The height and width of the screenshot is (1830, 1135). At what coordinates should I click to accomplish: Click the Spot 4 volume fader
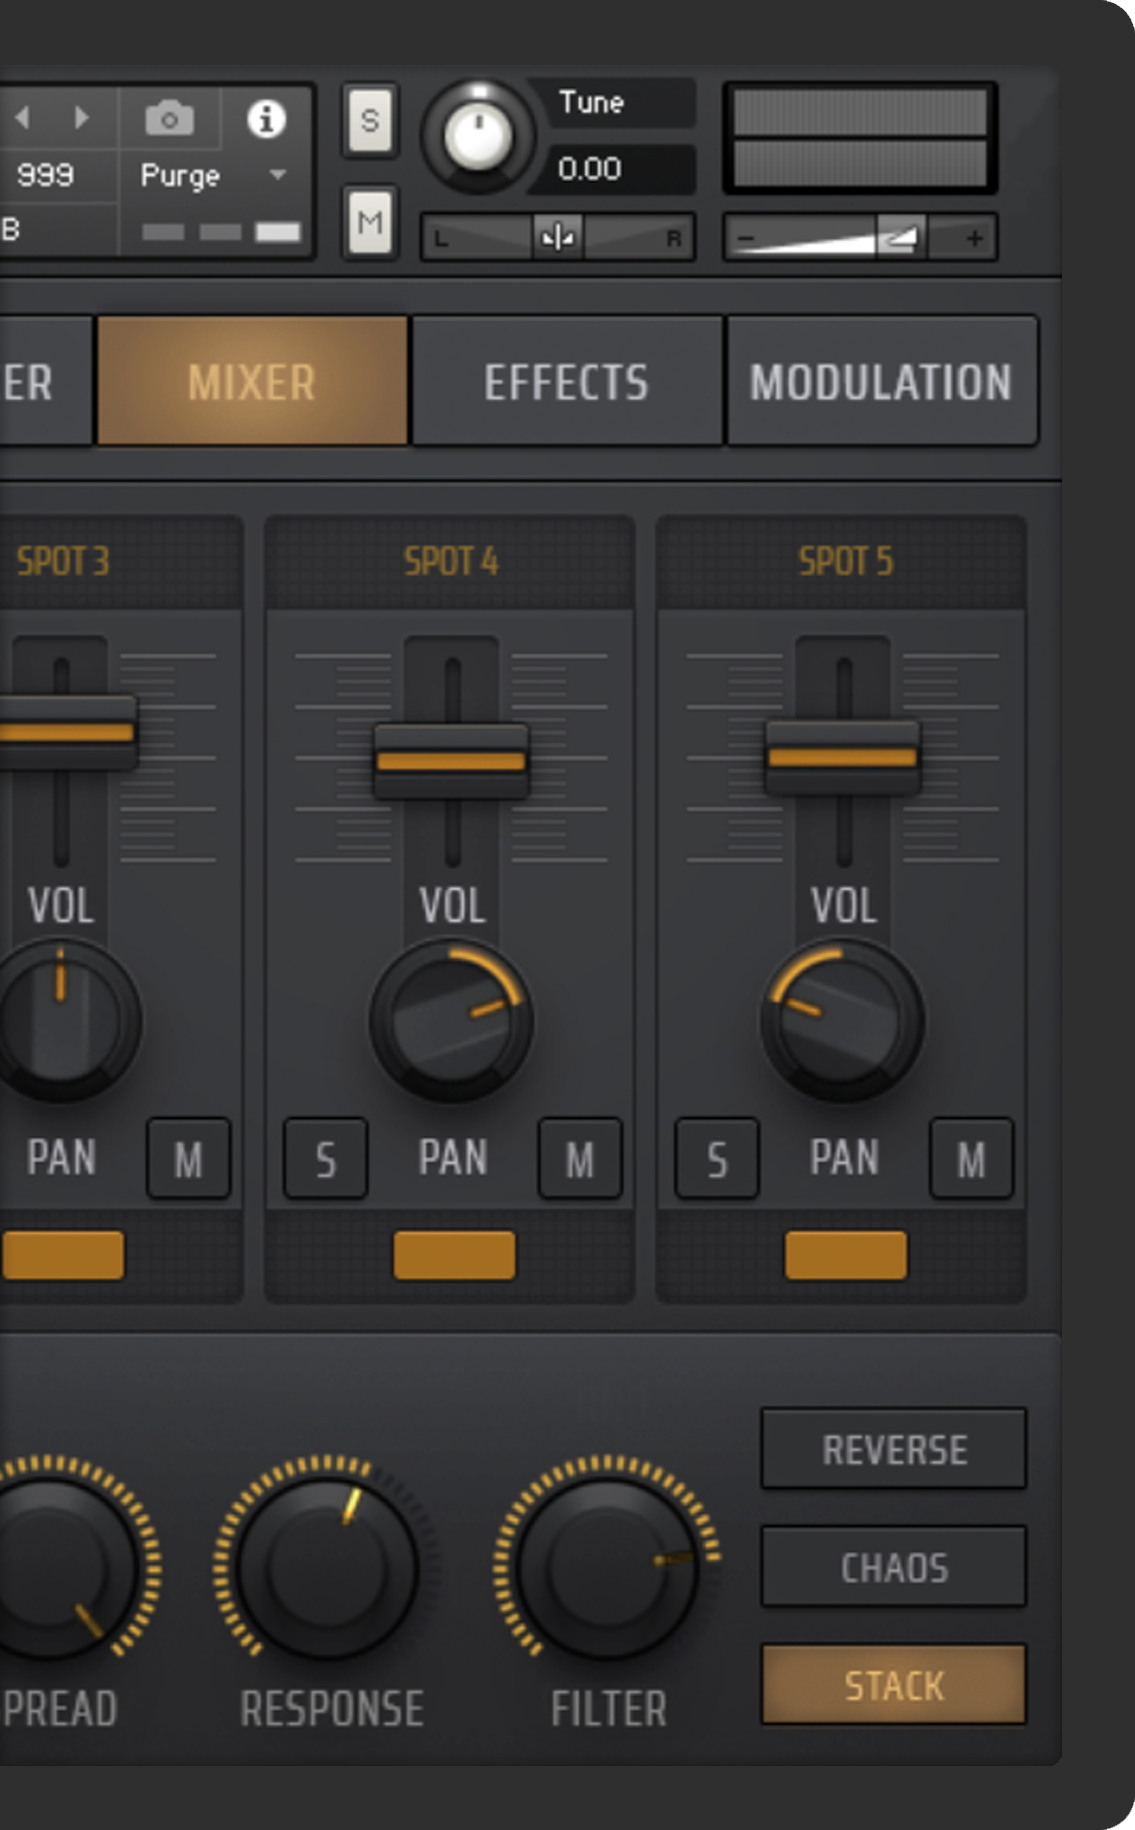(x=451, y=761)
